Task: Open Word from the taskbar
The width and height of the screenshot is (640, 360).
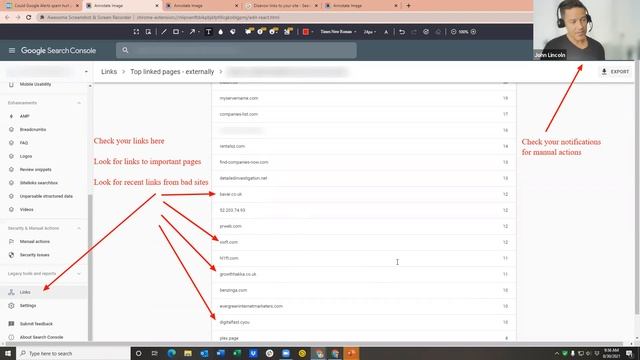Action: click(x=220, y=353)
